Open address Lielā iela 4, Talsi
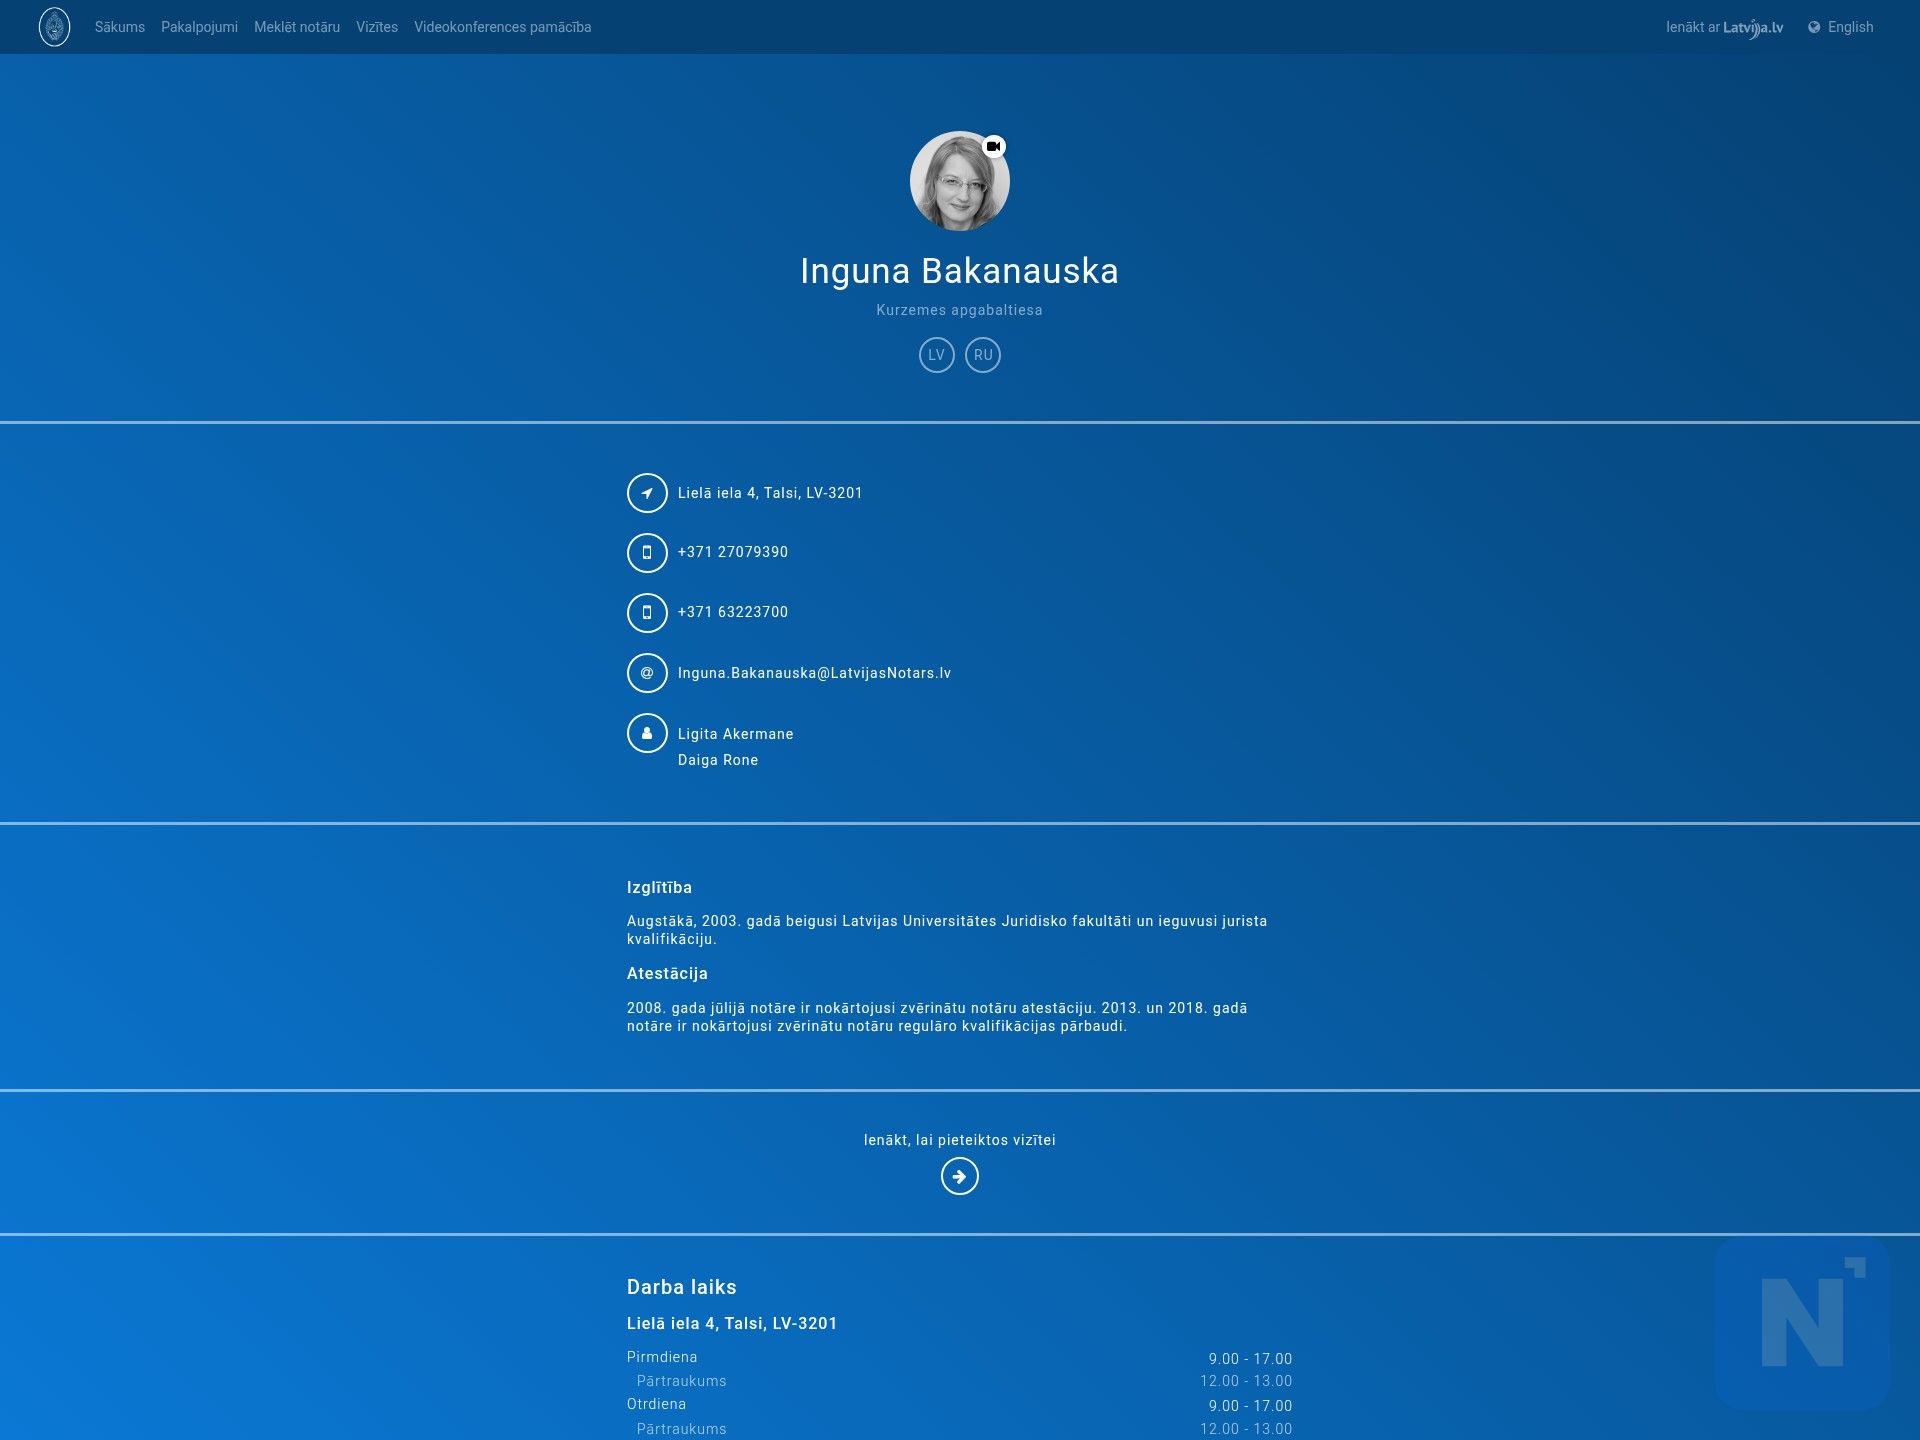Screen dimensions: 1920x1440 770,493
